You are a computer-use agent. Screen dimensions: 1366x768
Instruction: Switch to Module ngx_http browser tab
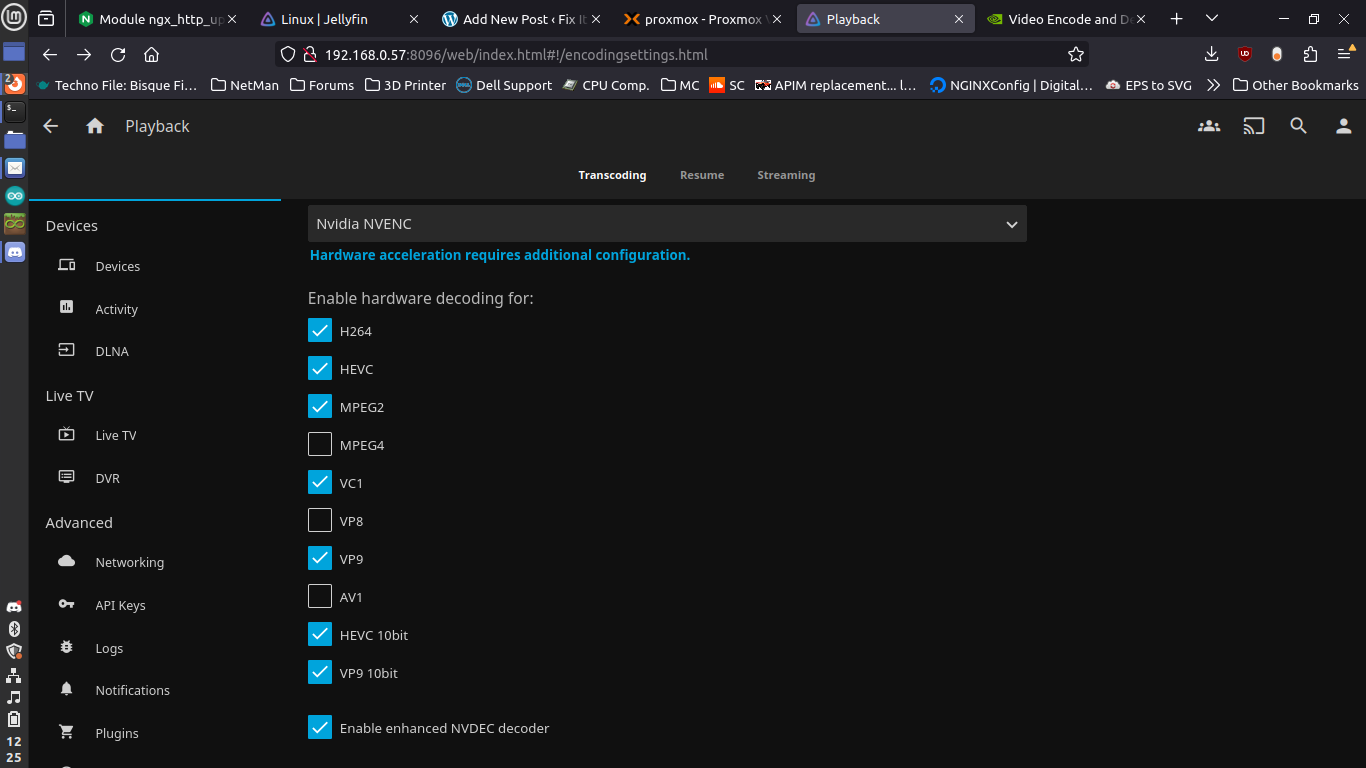tap(158, 19)
